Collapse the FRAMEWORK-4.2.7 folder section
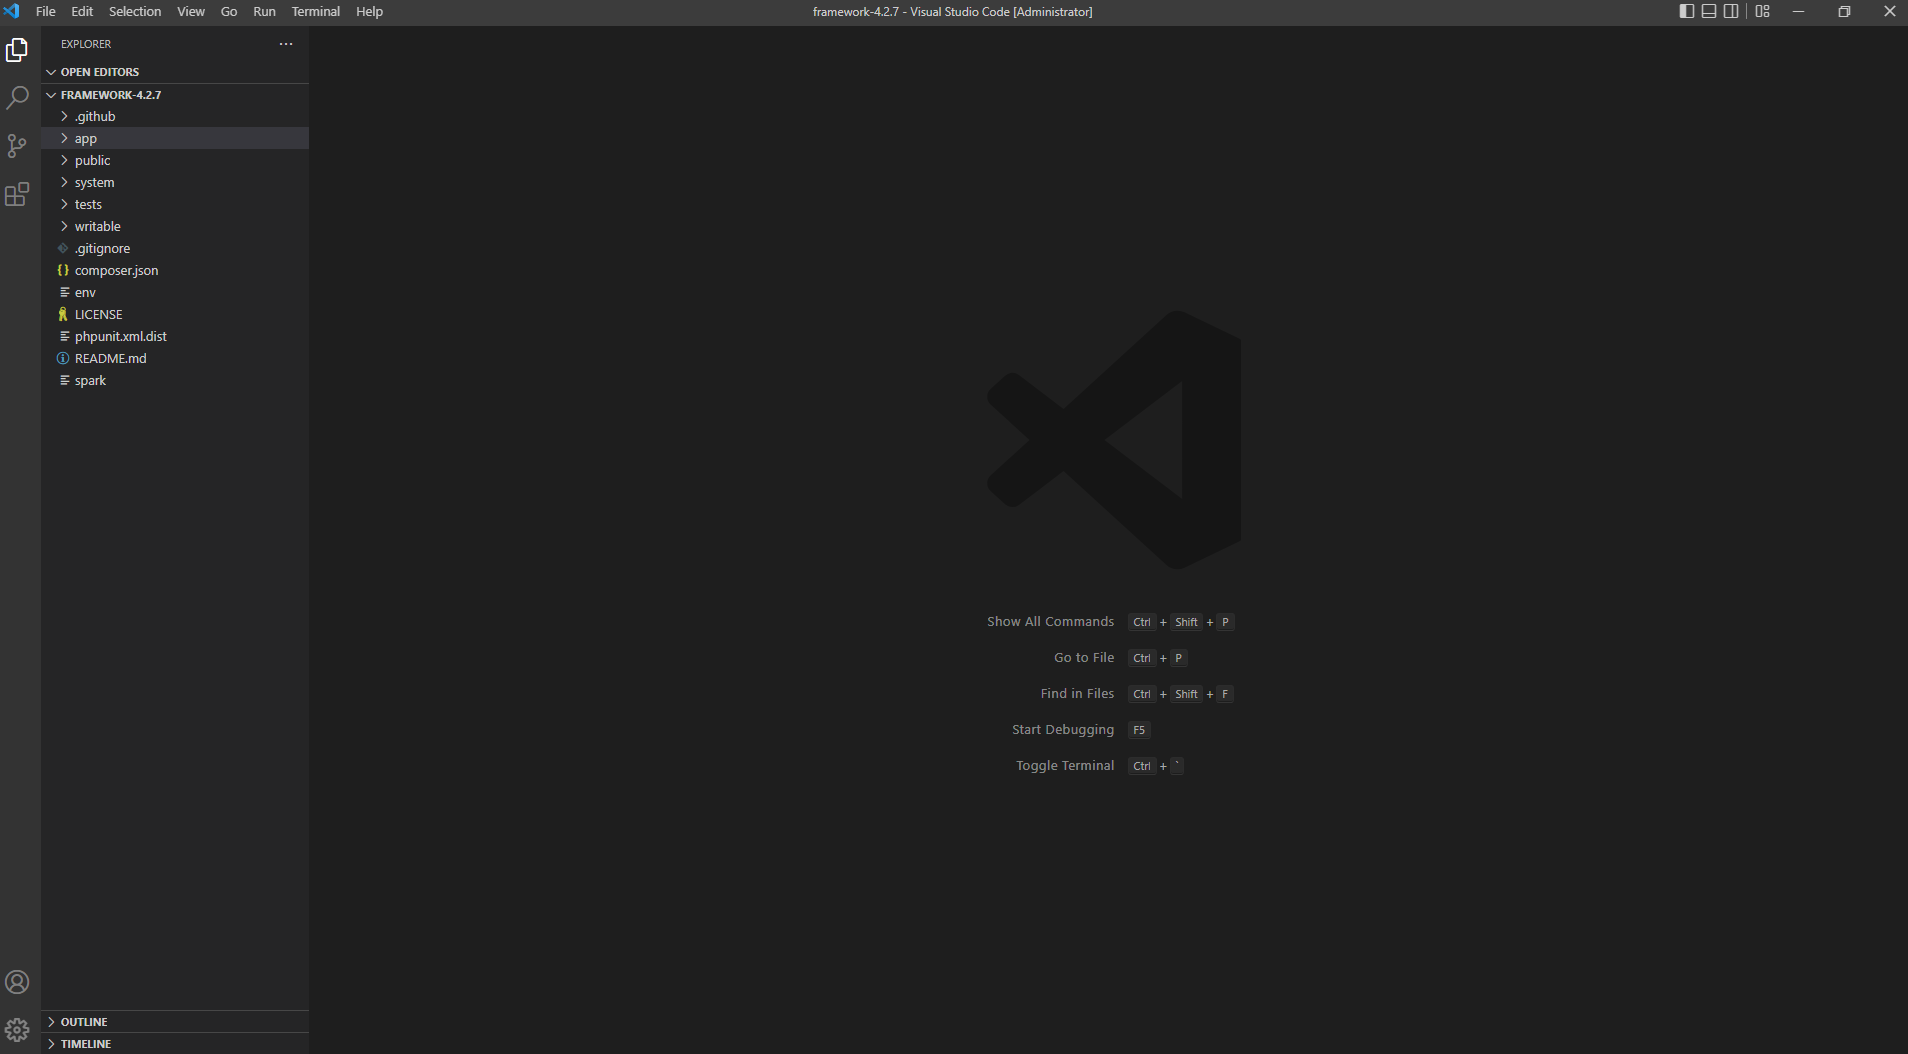Image resolution: width=1908 pixels, height=1054 pixels. pyautogui.click(x=175, y=95)
